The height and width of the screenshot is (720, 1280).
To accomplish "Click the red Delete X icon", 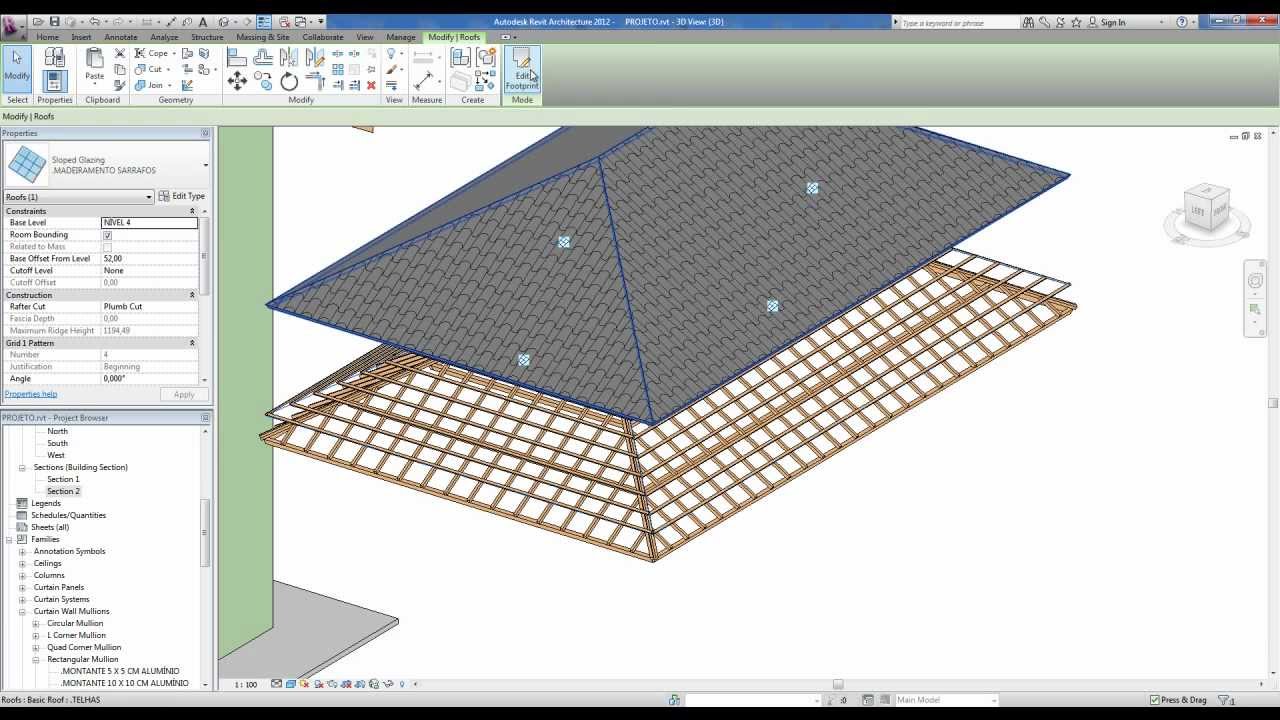I will (371, 85).
